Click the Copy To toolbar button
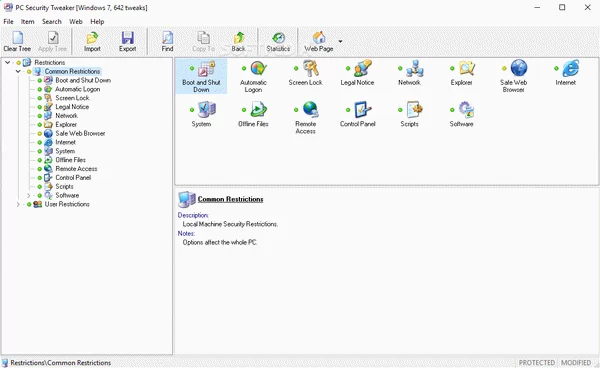This screenshot has height=368, width=600. [203, 42]
